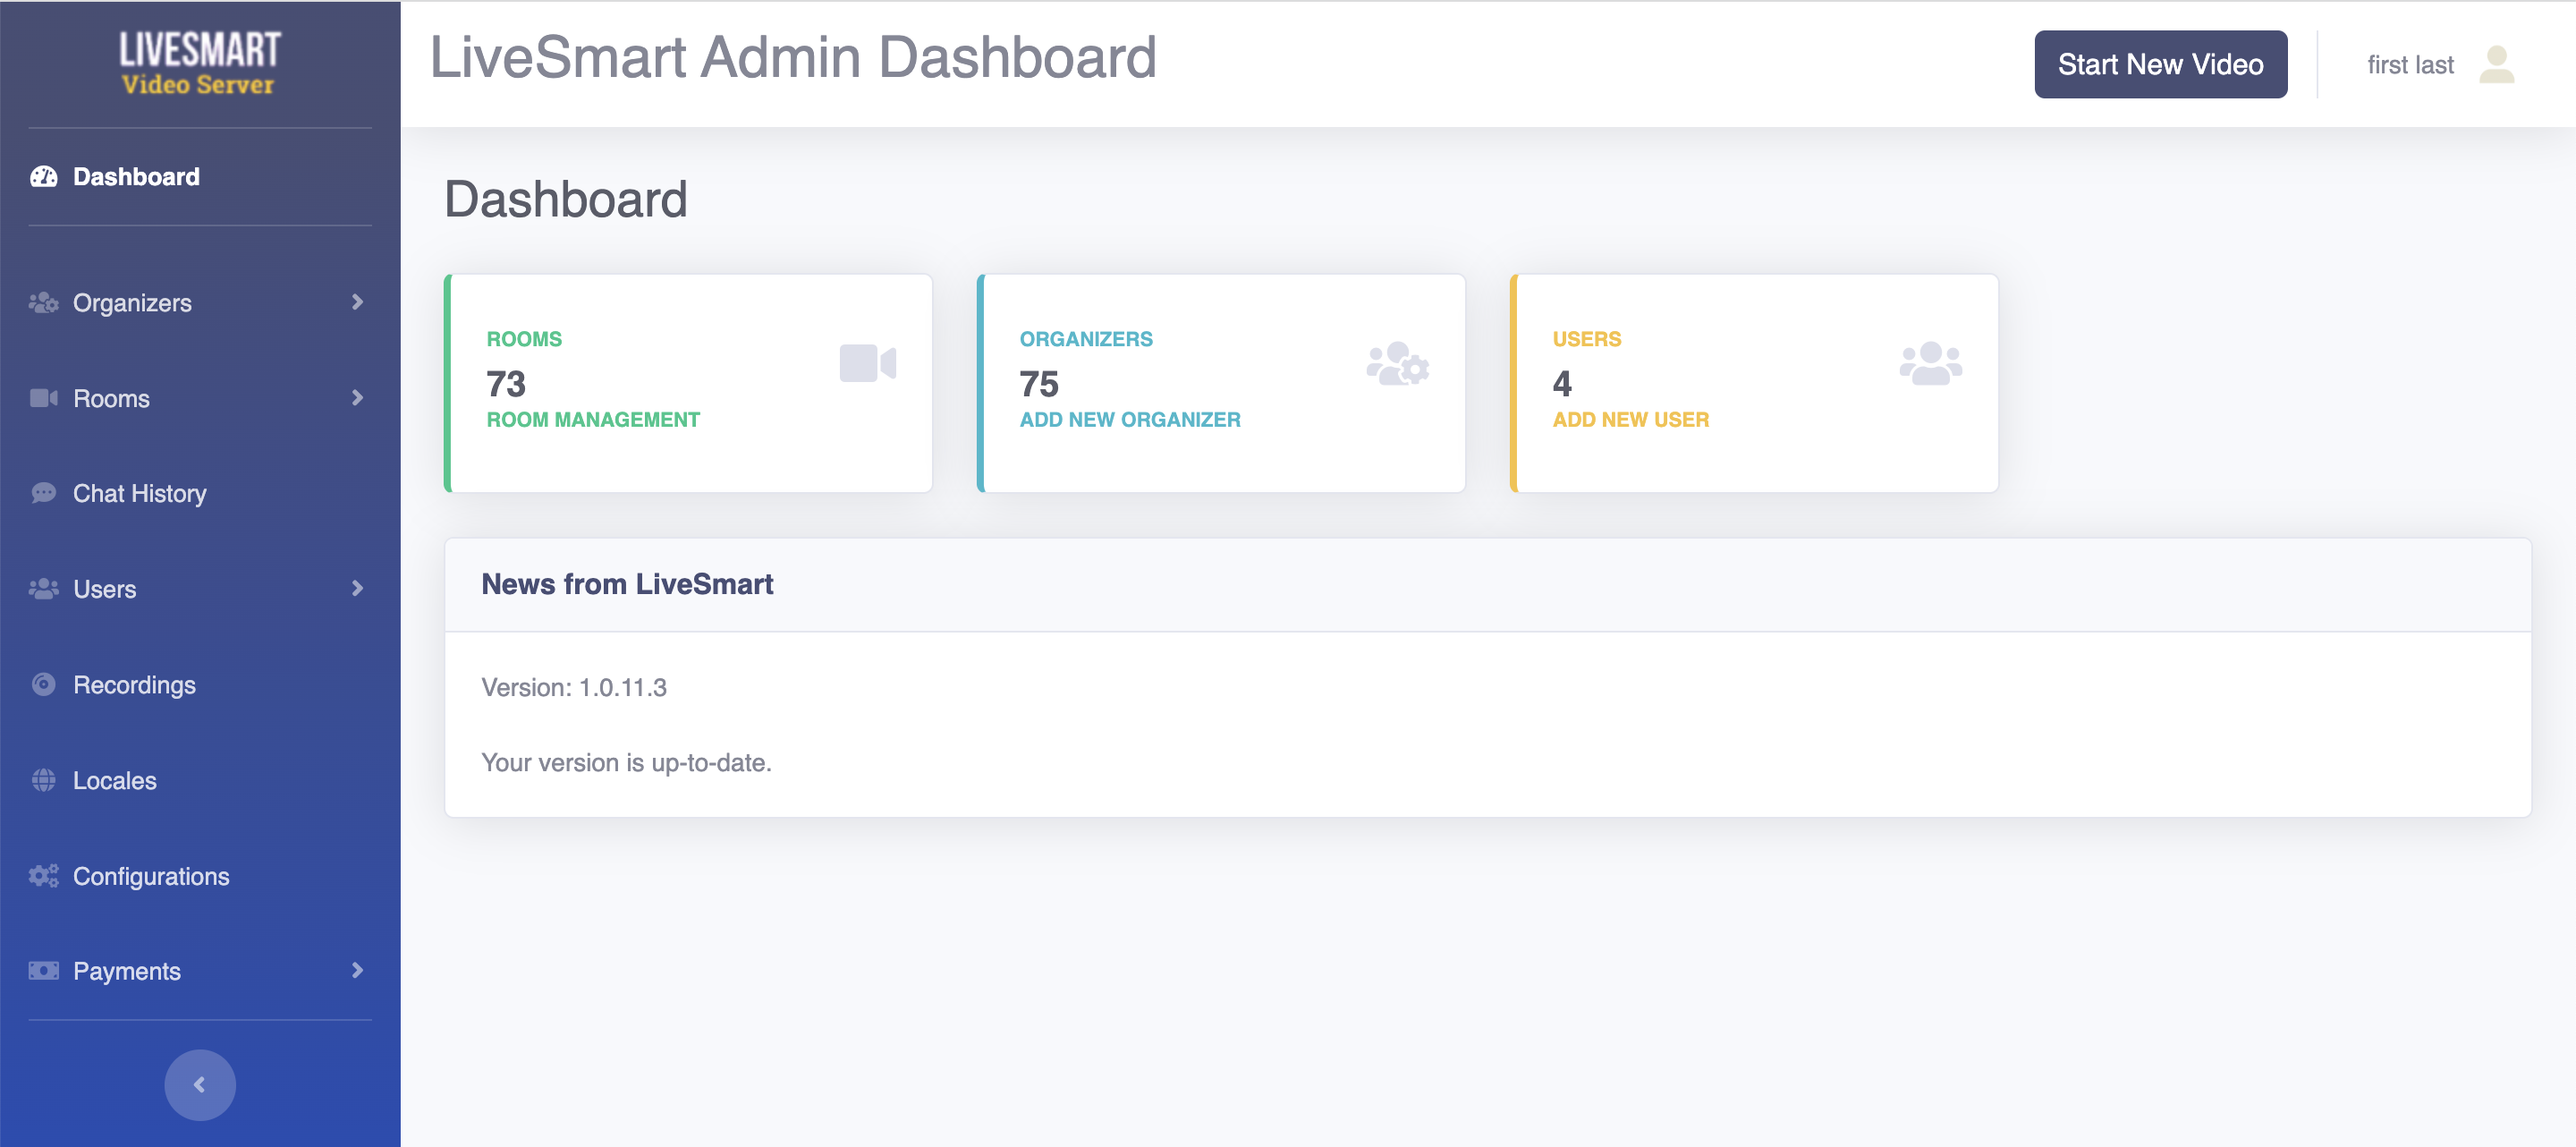
Task: Click the Rooms video camera sidebar icon
Action: (43, 398)
